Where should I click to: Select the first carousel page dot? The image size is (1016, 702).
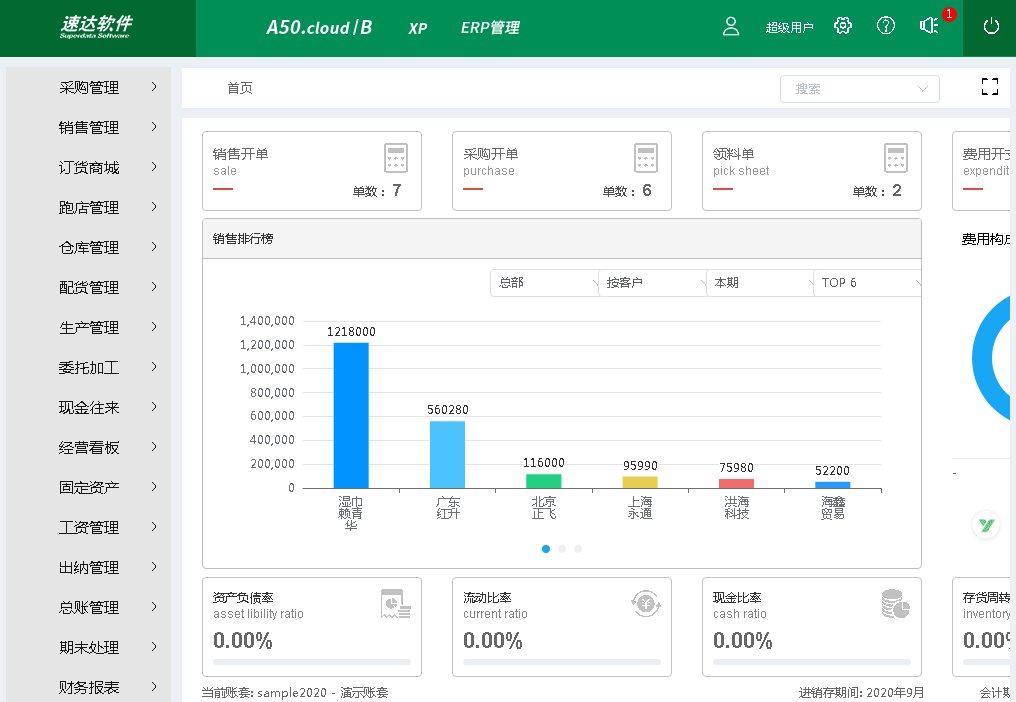click(546, 549)
